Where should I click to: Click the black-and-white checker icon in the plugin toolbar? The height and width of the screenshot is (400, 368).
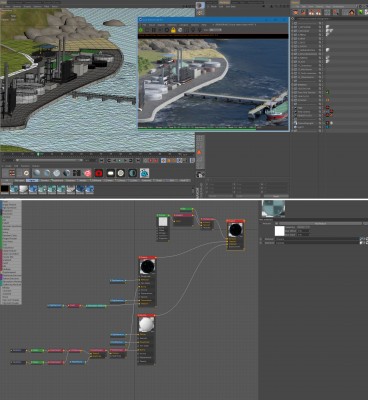click(77, 173)
